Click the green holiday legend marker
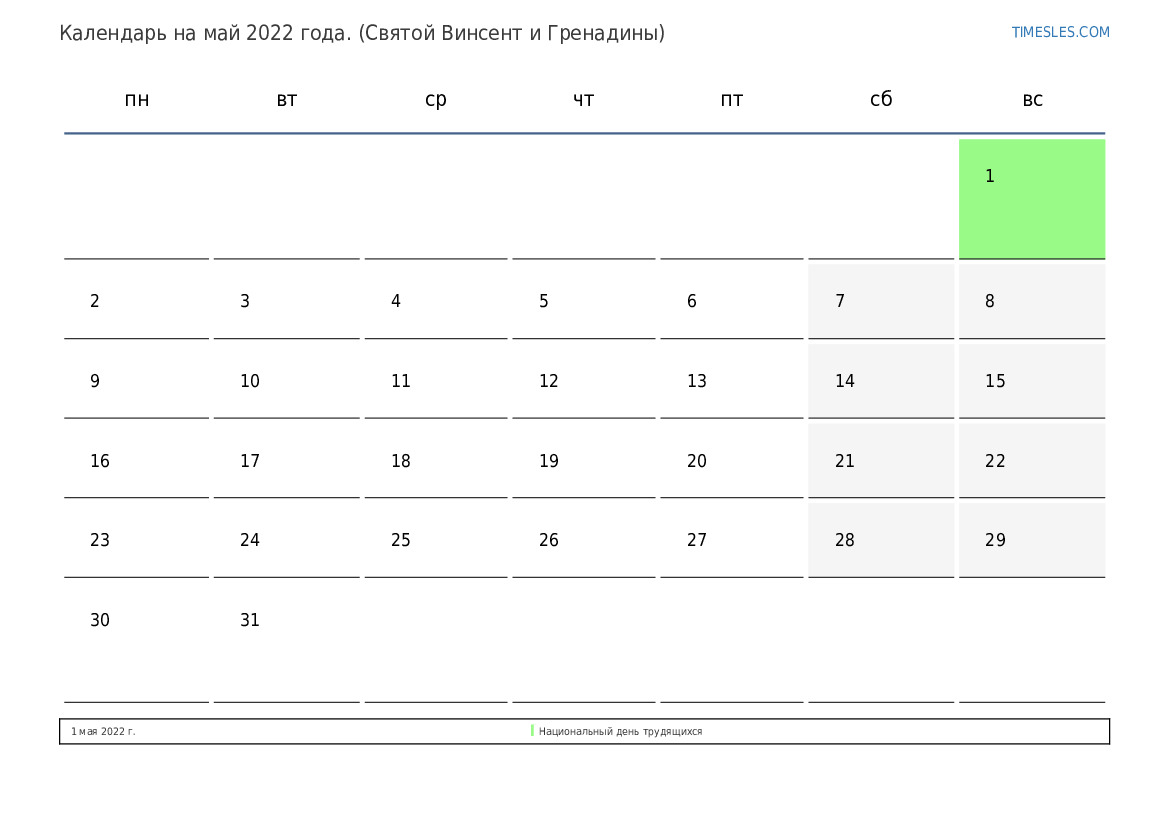This screenshot has height=827, width=1169. (532, 731)
